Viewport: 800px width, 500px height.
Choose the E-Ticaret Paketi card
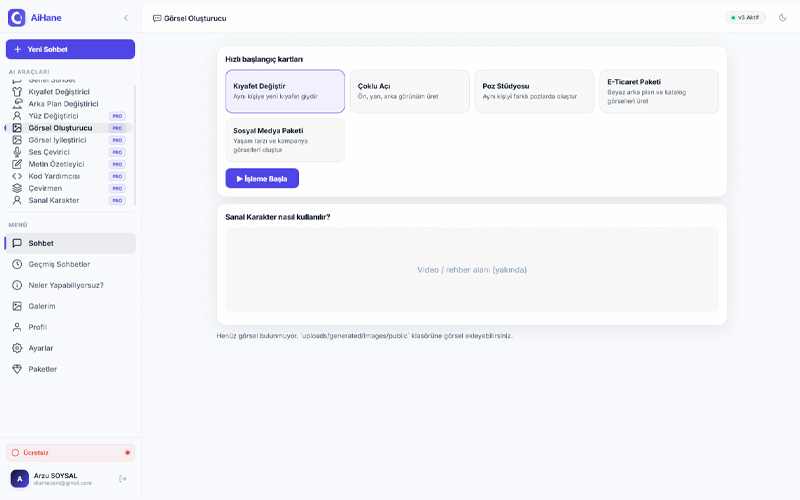[x=658, y=91]
